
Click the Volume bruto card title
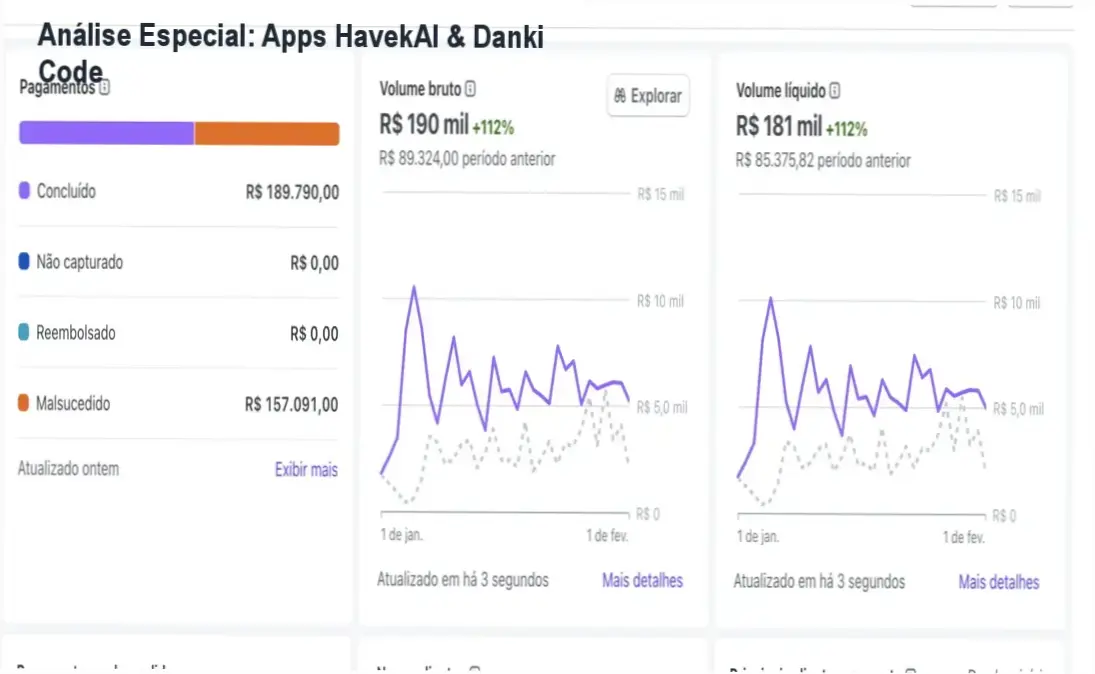point(420,89)
